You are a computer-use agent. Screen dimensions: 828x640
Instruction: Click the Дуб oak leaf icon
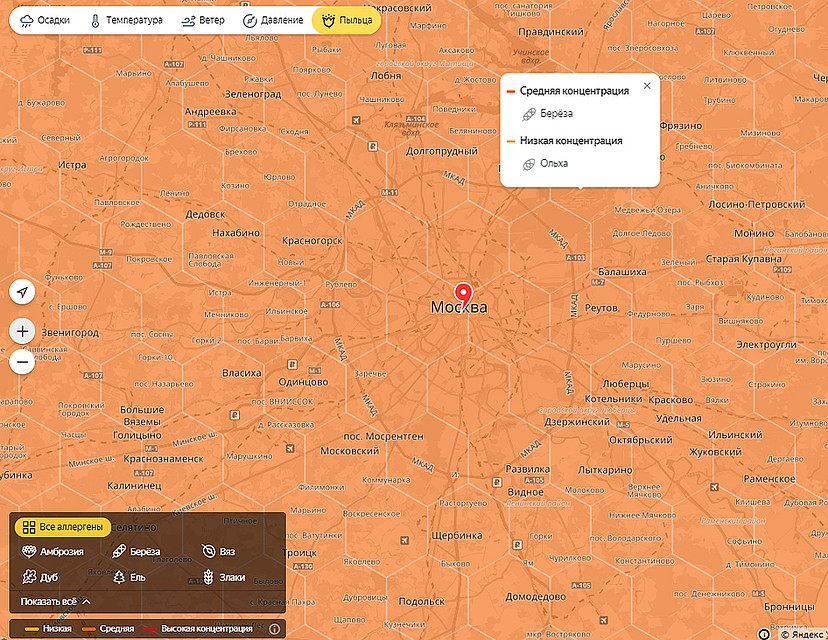(x=29, y=577)
